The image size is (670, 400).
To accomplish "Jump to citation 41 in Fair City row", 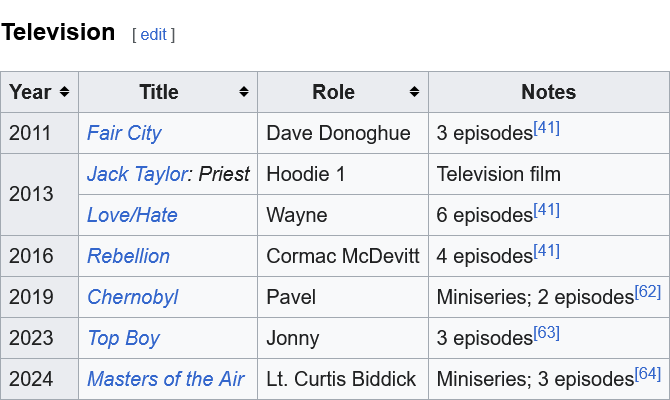I will pyautogui.click(x=546, y=127).
